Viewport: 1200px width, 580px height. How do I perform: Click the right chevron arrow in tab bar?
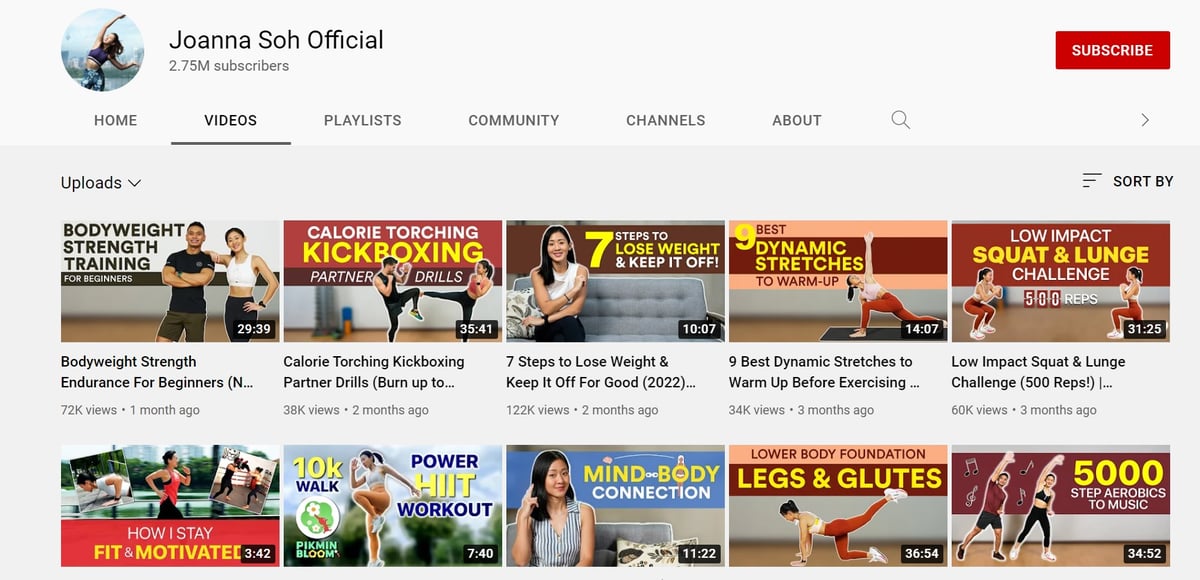pyautogui.click(x=1145, y=120)
